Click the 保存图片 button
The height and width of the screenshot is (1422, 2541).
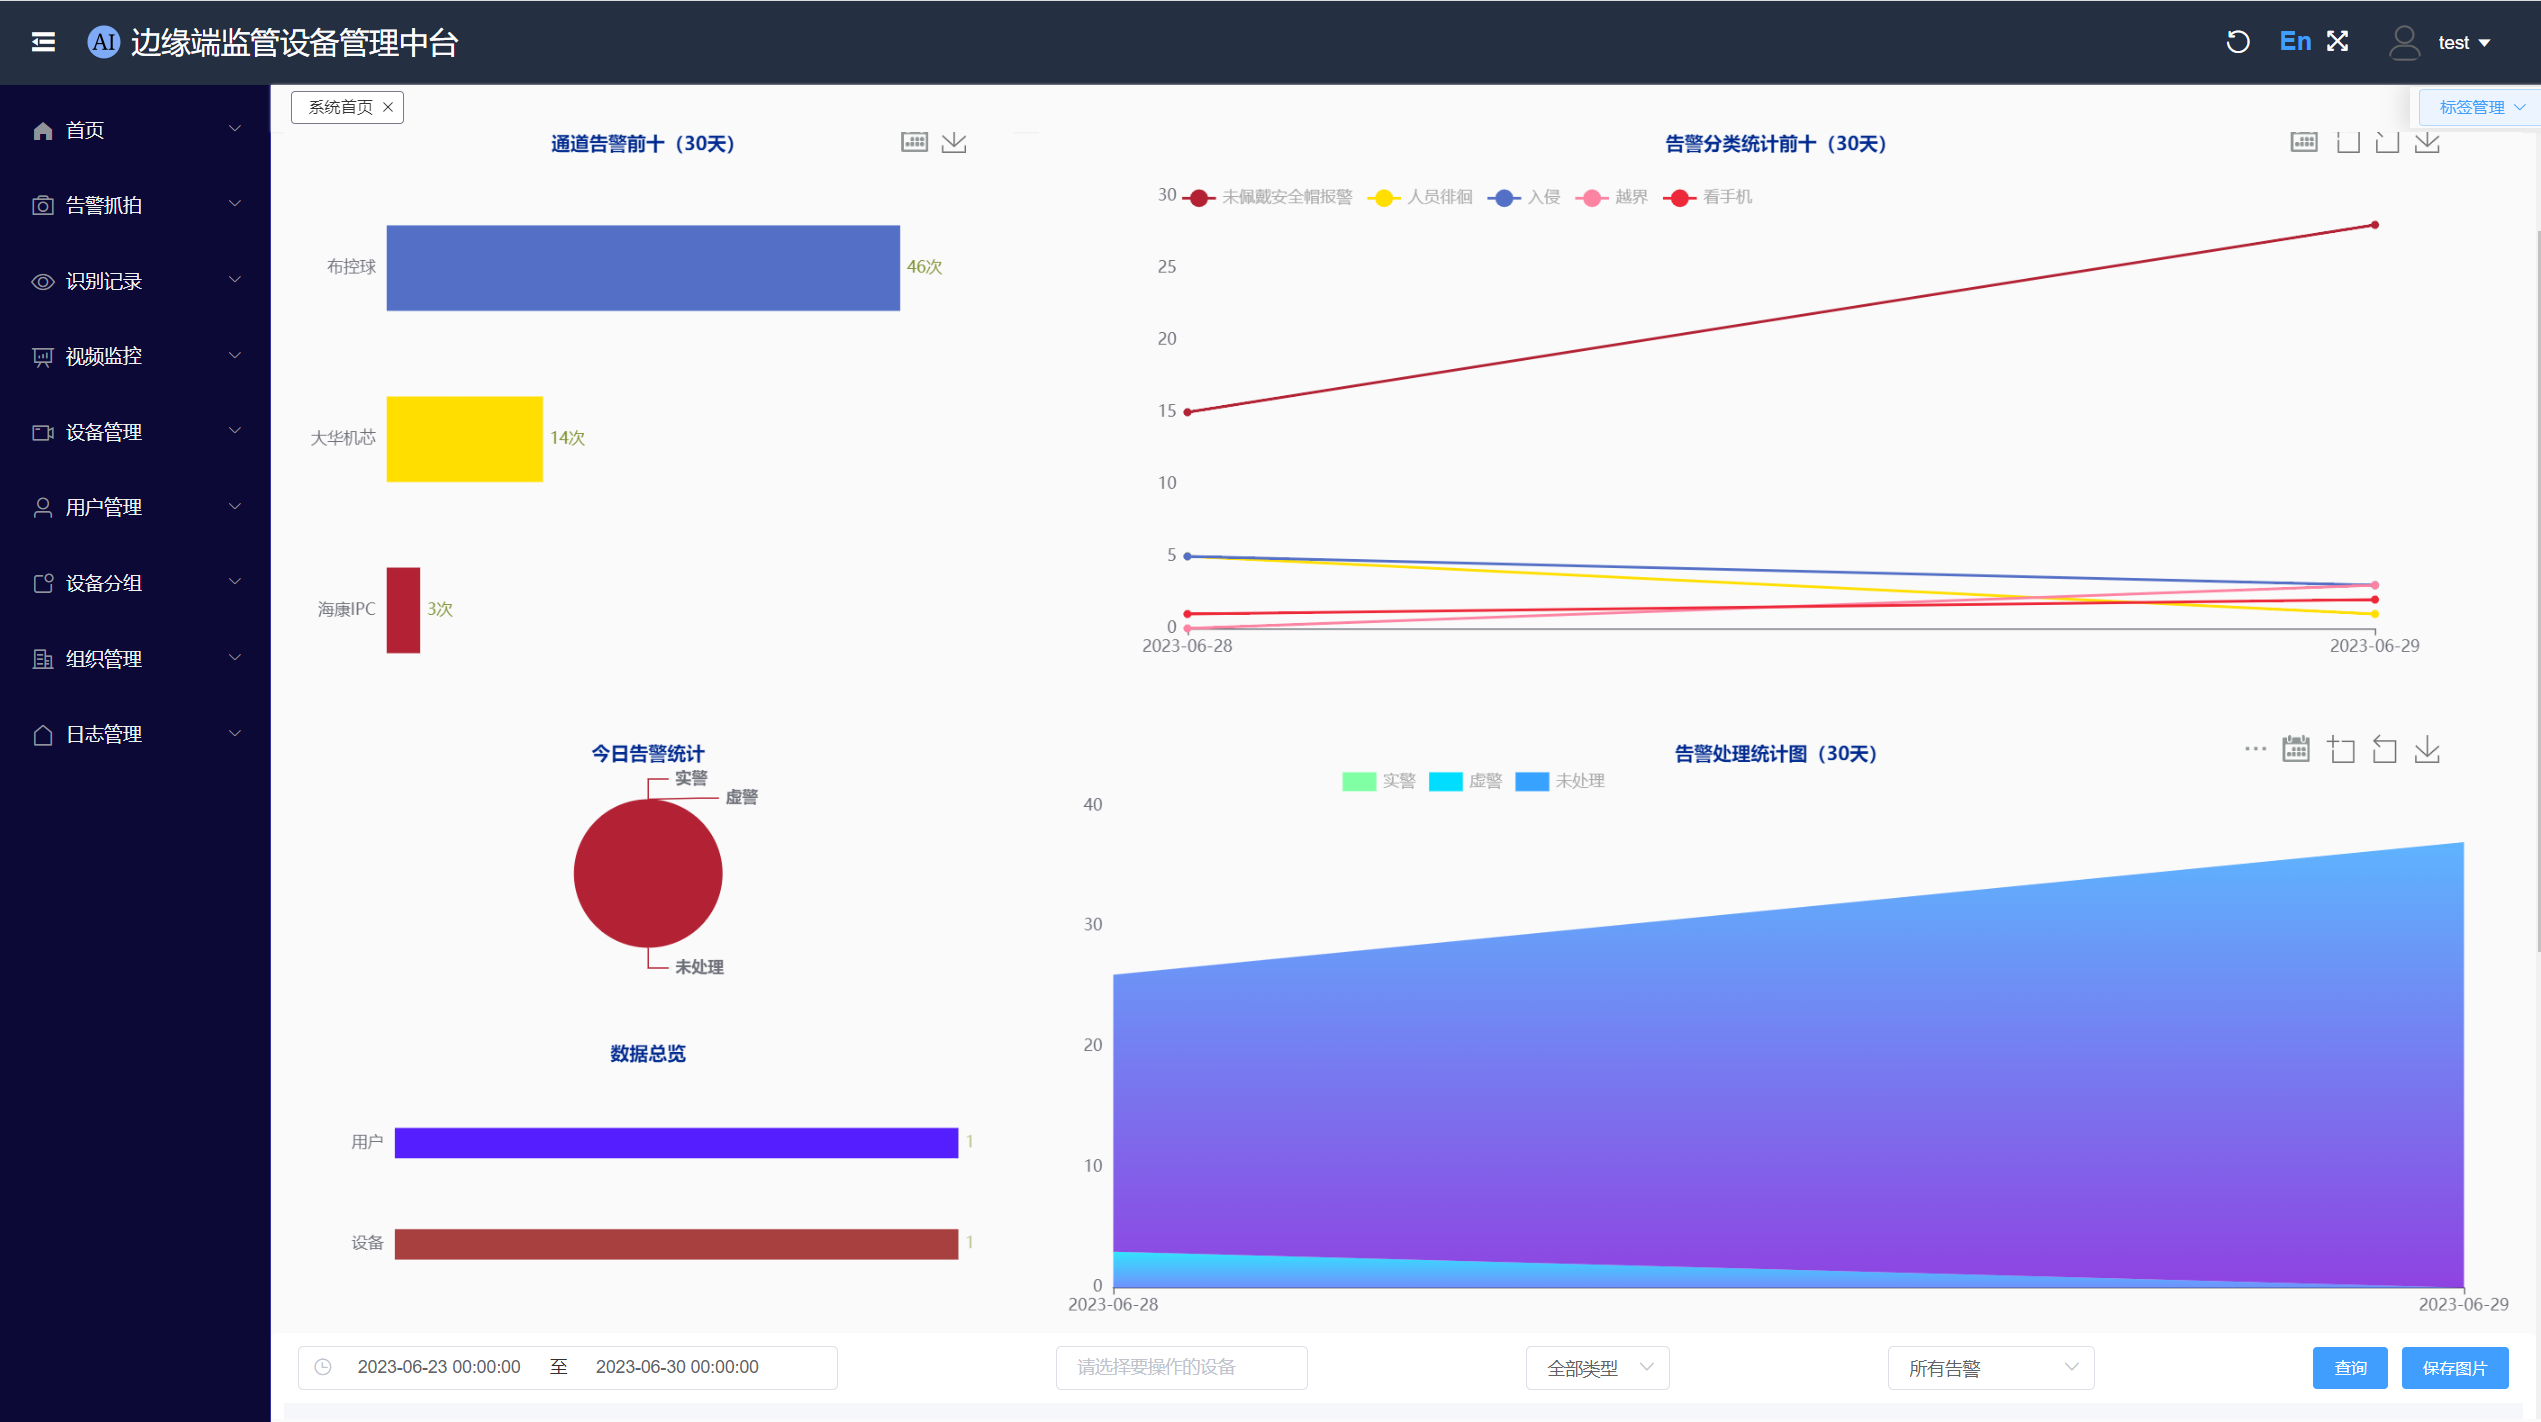(2454, 1367)
